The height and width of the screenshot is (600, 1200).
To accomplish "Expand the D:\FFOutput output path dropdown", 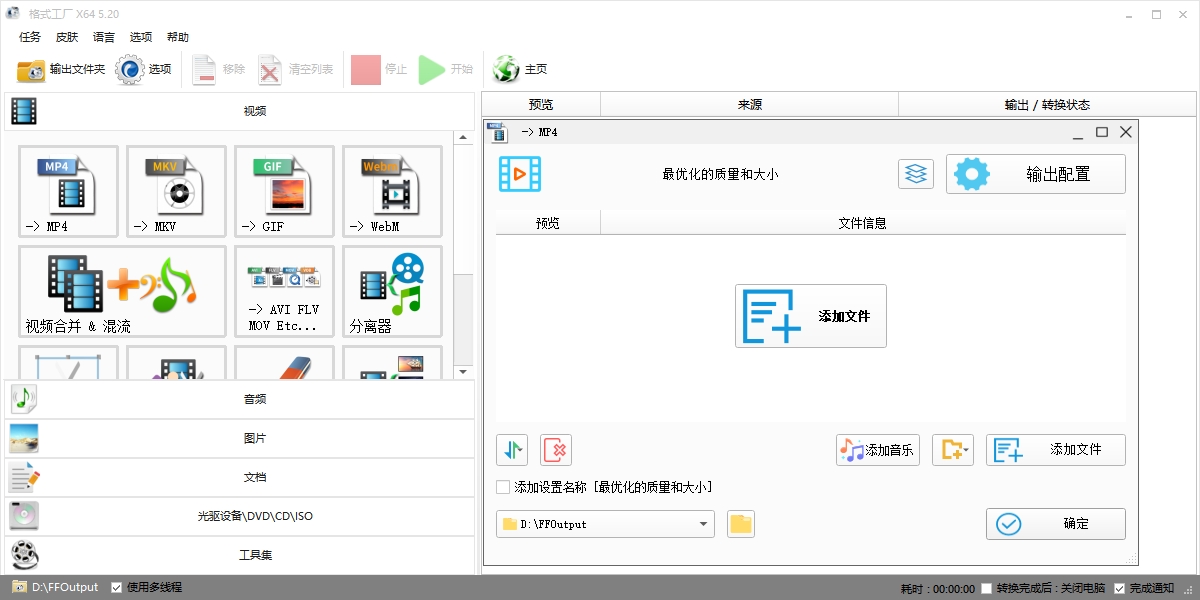I will tap(704, 524).
